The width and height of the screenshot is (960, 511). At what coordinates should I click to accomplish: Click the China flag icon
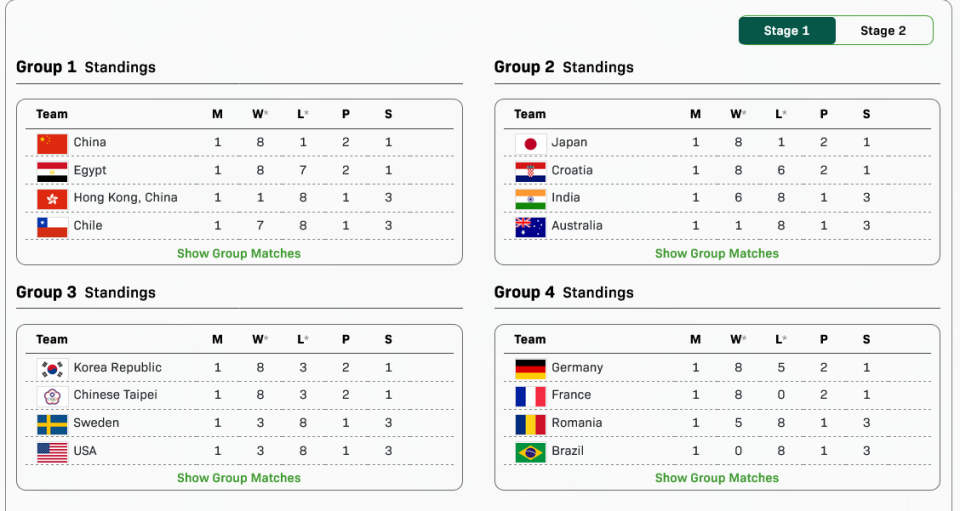click(52, 143)
